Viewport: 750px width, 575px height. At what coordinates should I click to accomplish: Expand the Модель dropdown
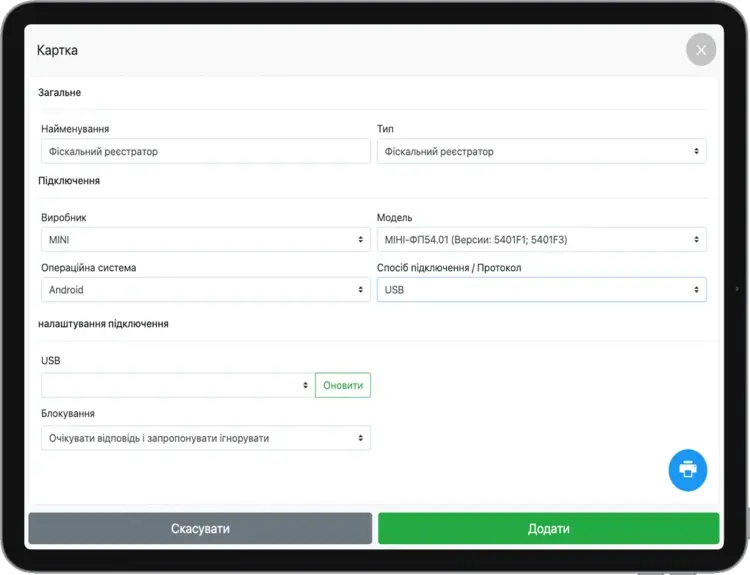click(x=541, y=240)
